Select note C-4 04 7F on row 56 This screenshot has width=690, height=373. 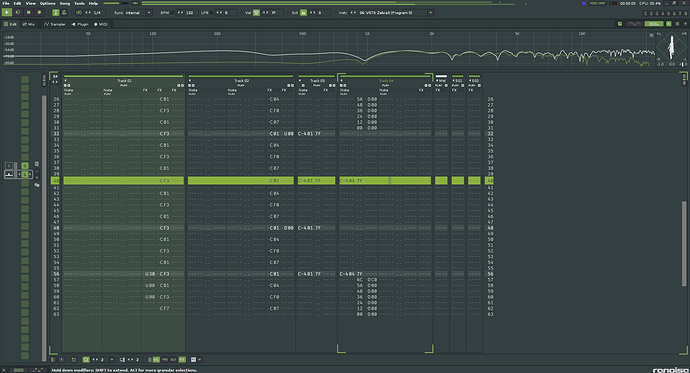coord(351,274)
